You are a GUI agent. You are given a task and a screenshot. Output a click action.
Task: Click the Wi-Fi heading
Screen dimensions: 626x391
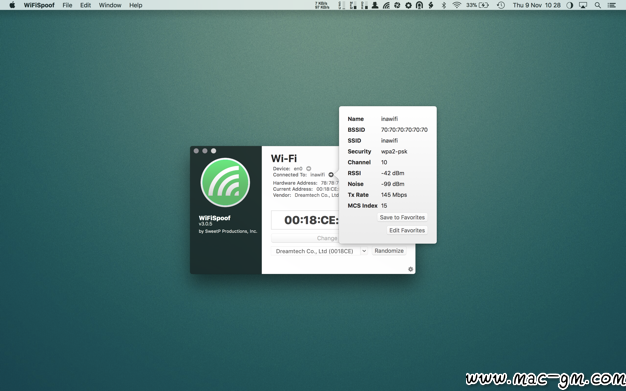point(284,159)
